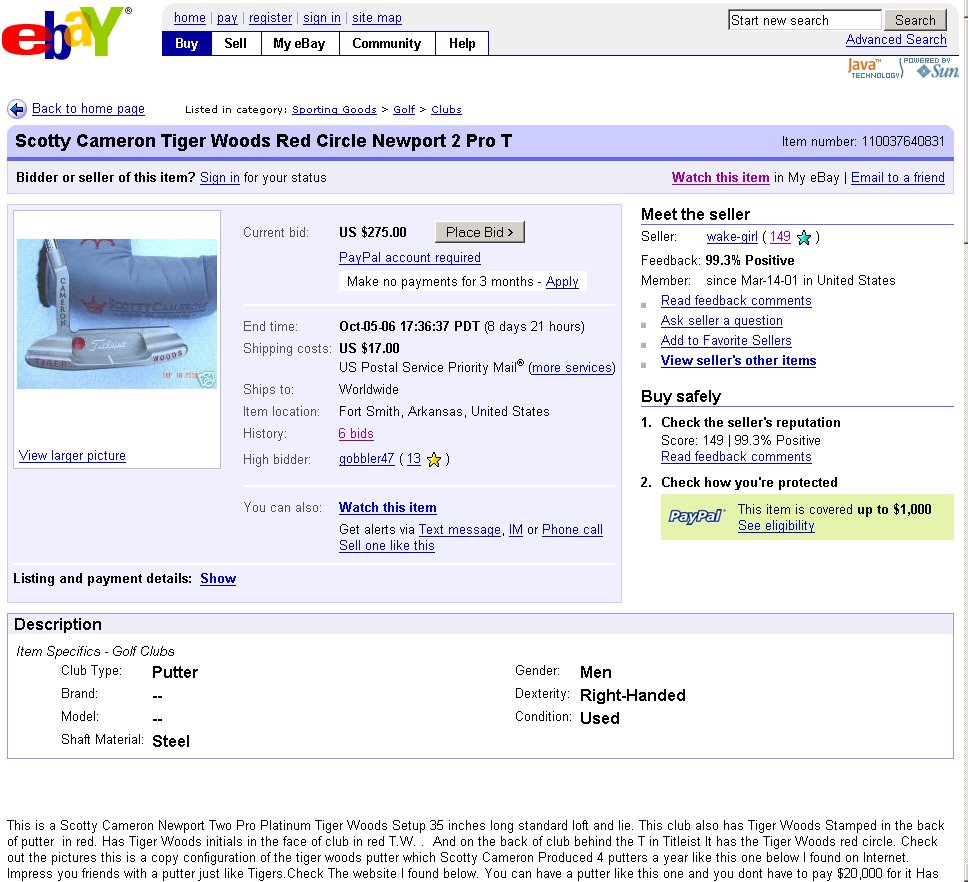Click Phone call alerts link

click(x=572, y=530)
